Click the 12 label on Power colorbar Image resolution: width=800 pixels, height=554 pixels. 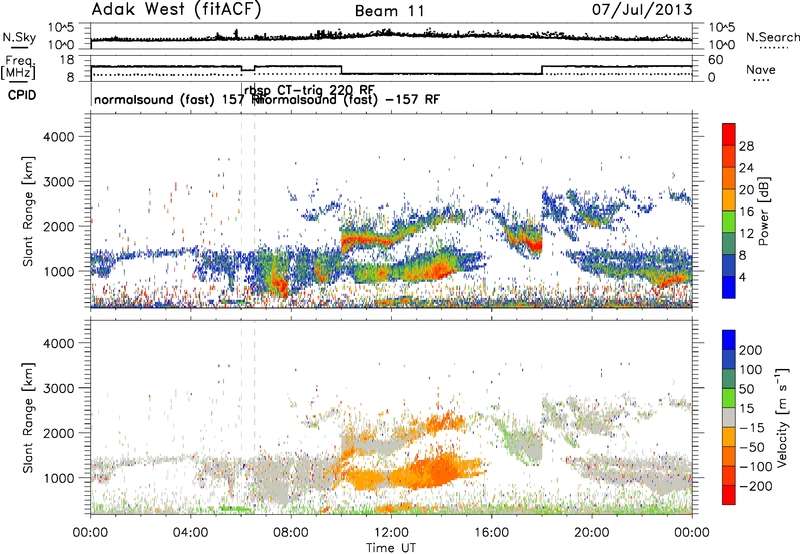[x=746, y=234]
